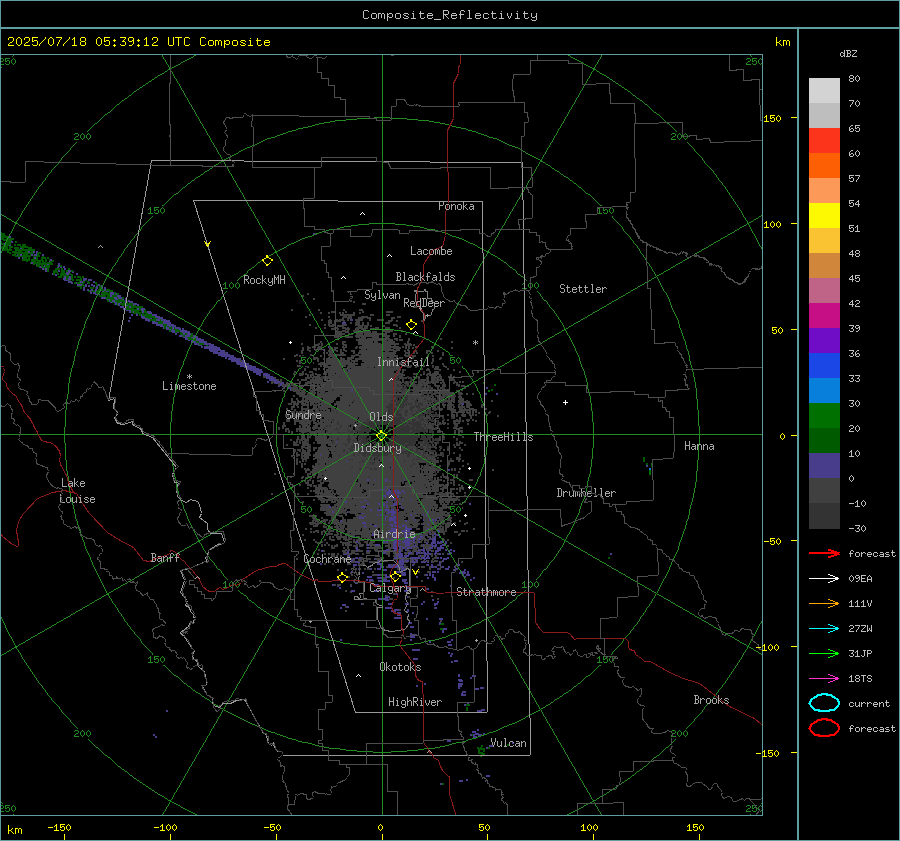Click the cyan current ellipse legend icon

click(824, 703)
